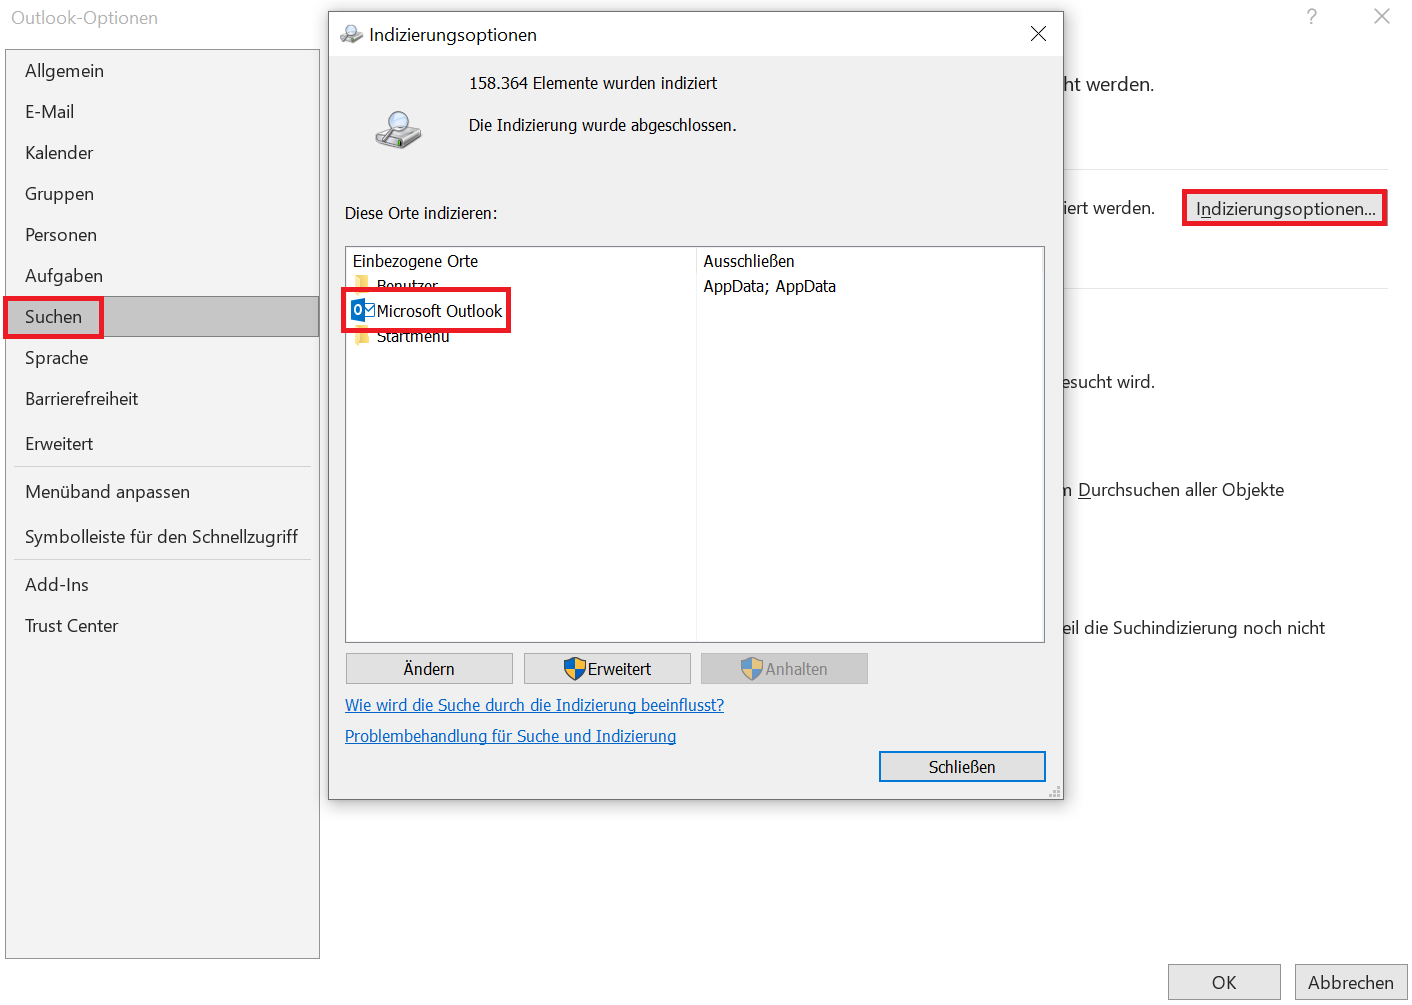The height and width of the screenshot is (1005, 1412).
Task: Open link about how indexing affects search
Action: (534, 705)
